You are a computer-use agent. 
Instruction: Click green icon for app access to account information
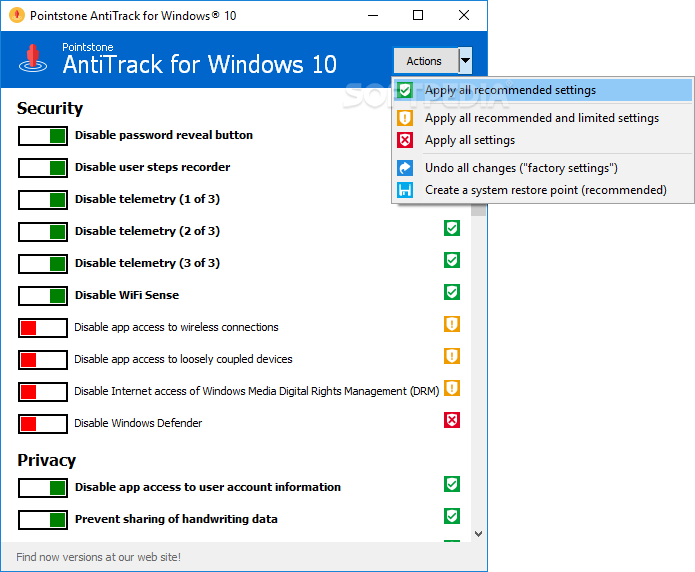click(x=452, y=484)
